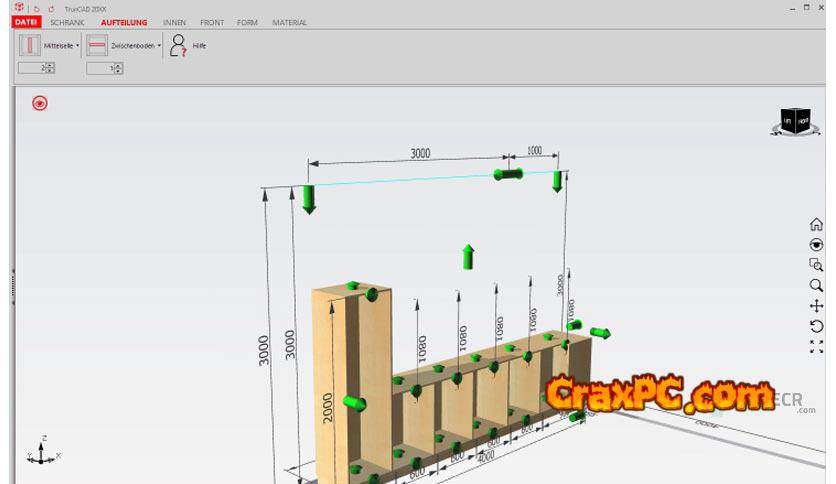Click the Mittelseite partition icon
This screenshot has height=484, width=836.
30,46
